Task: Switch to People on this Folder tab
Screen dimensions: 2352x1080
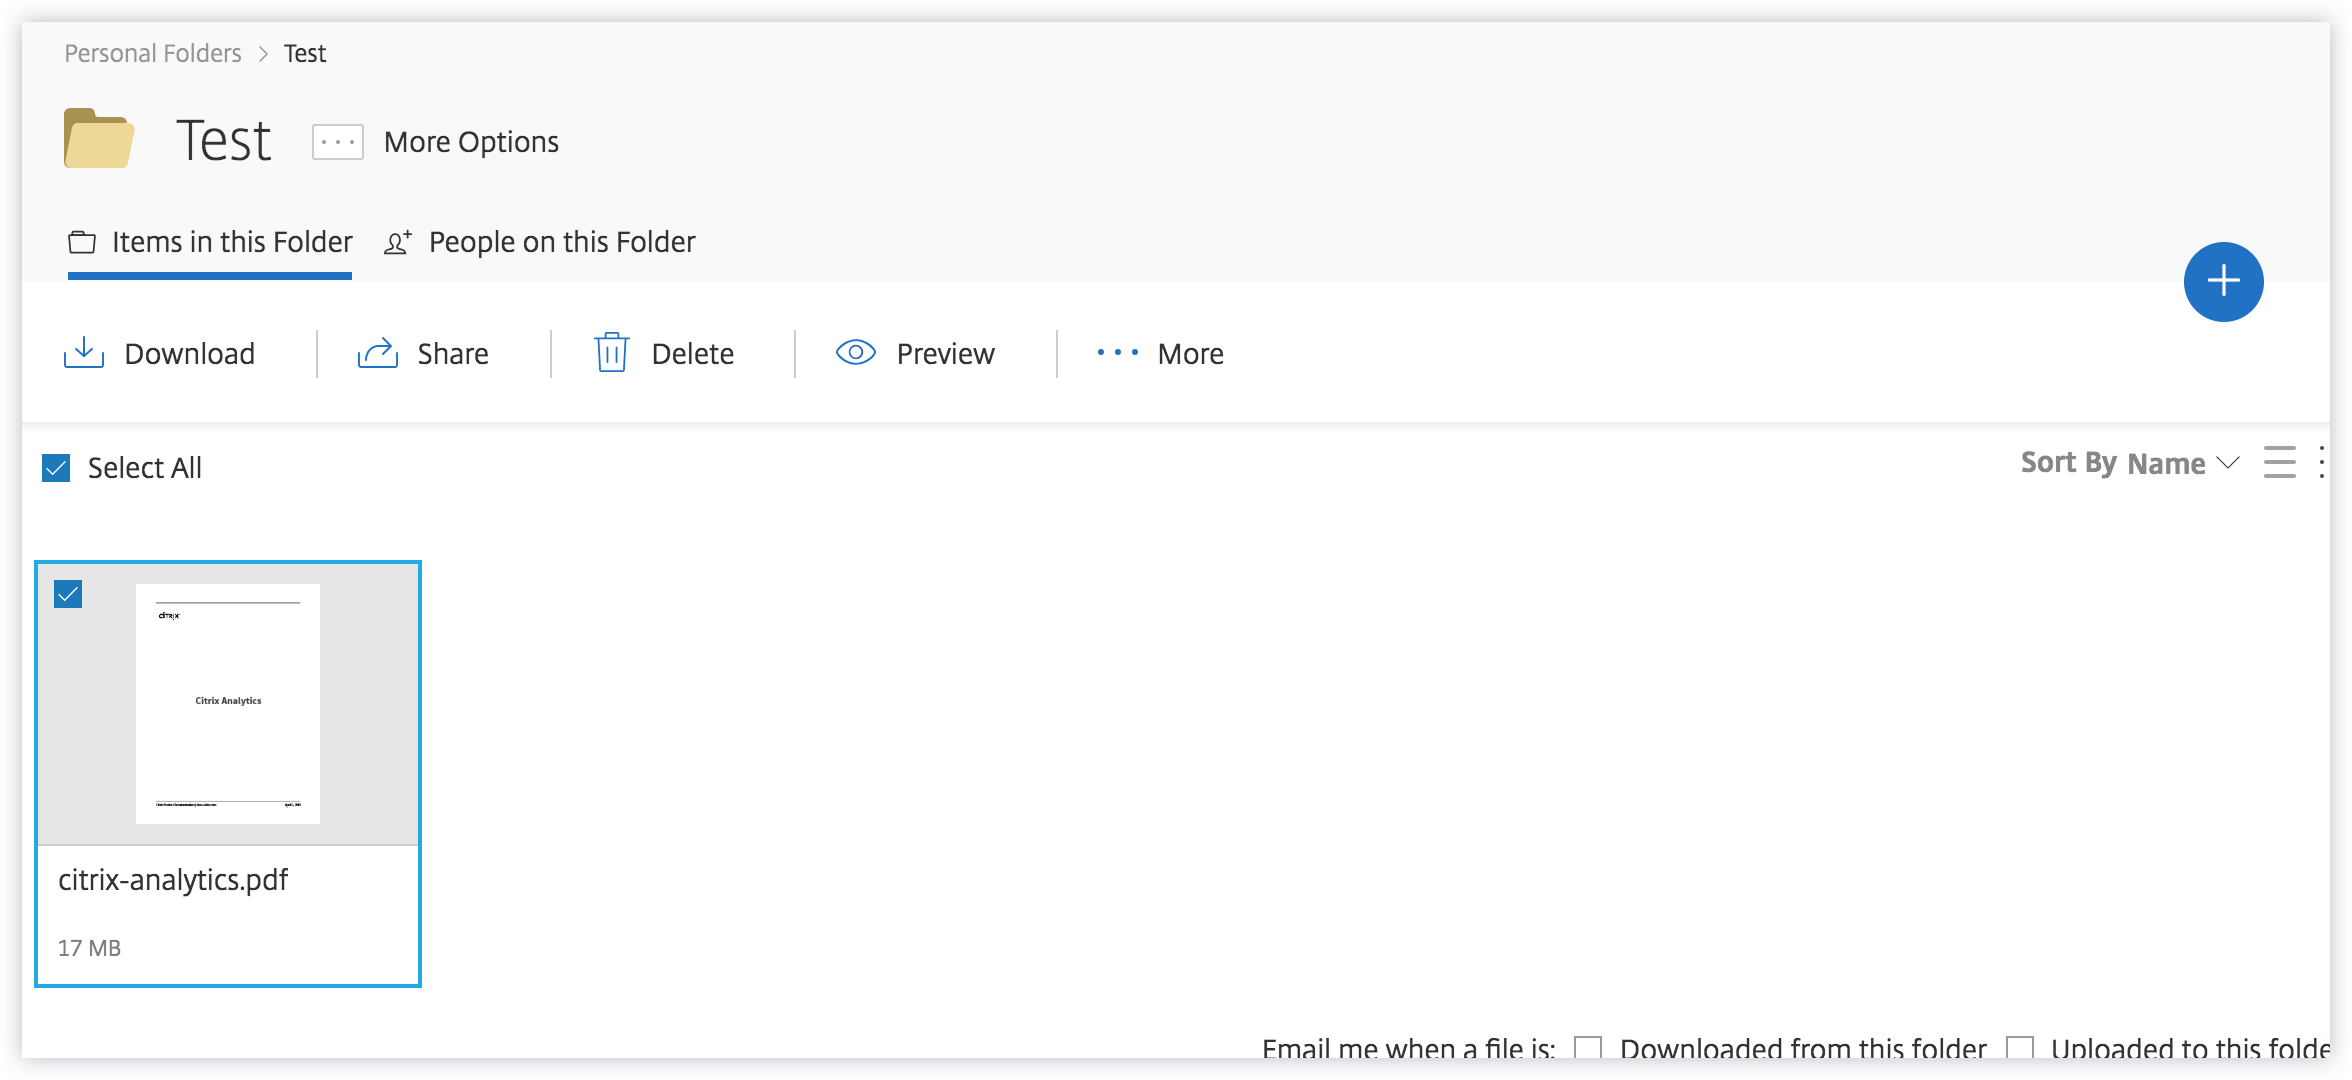Action: click(541, 242)
